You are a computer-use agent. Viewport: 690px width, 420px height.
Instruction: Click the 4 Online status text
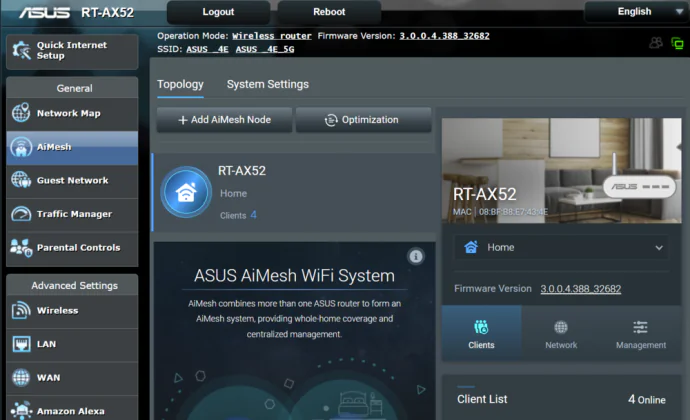click(646, 400)
